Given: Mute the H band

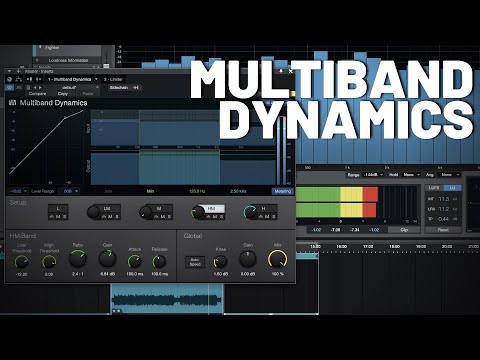Looking at the screenshot, I should [x=267, y=217].
